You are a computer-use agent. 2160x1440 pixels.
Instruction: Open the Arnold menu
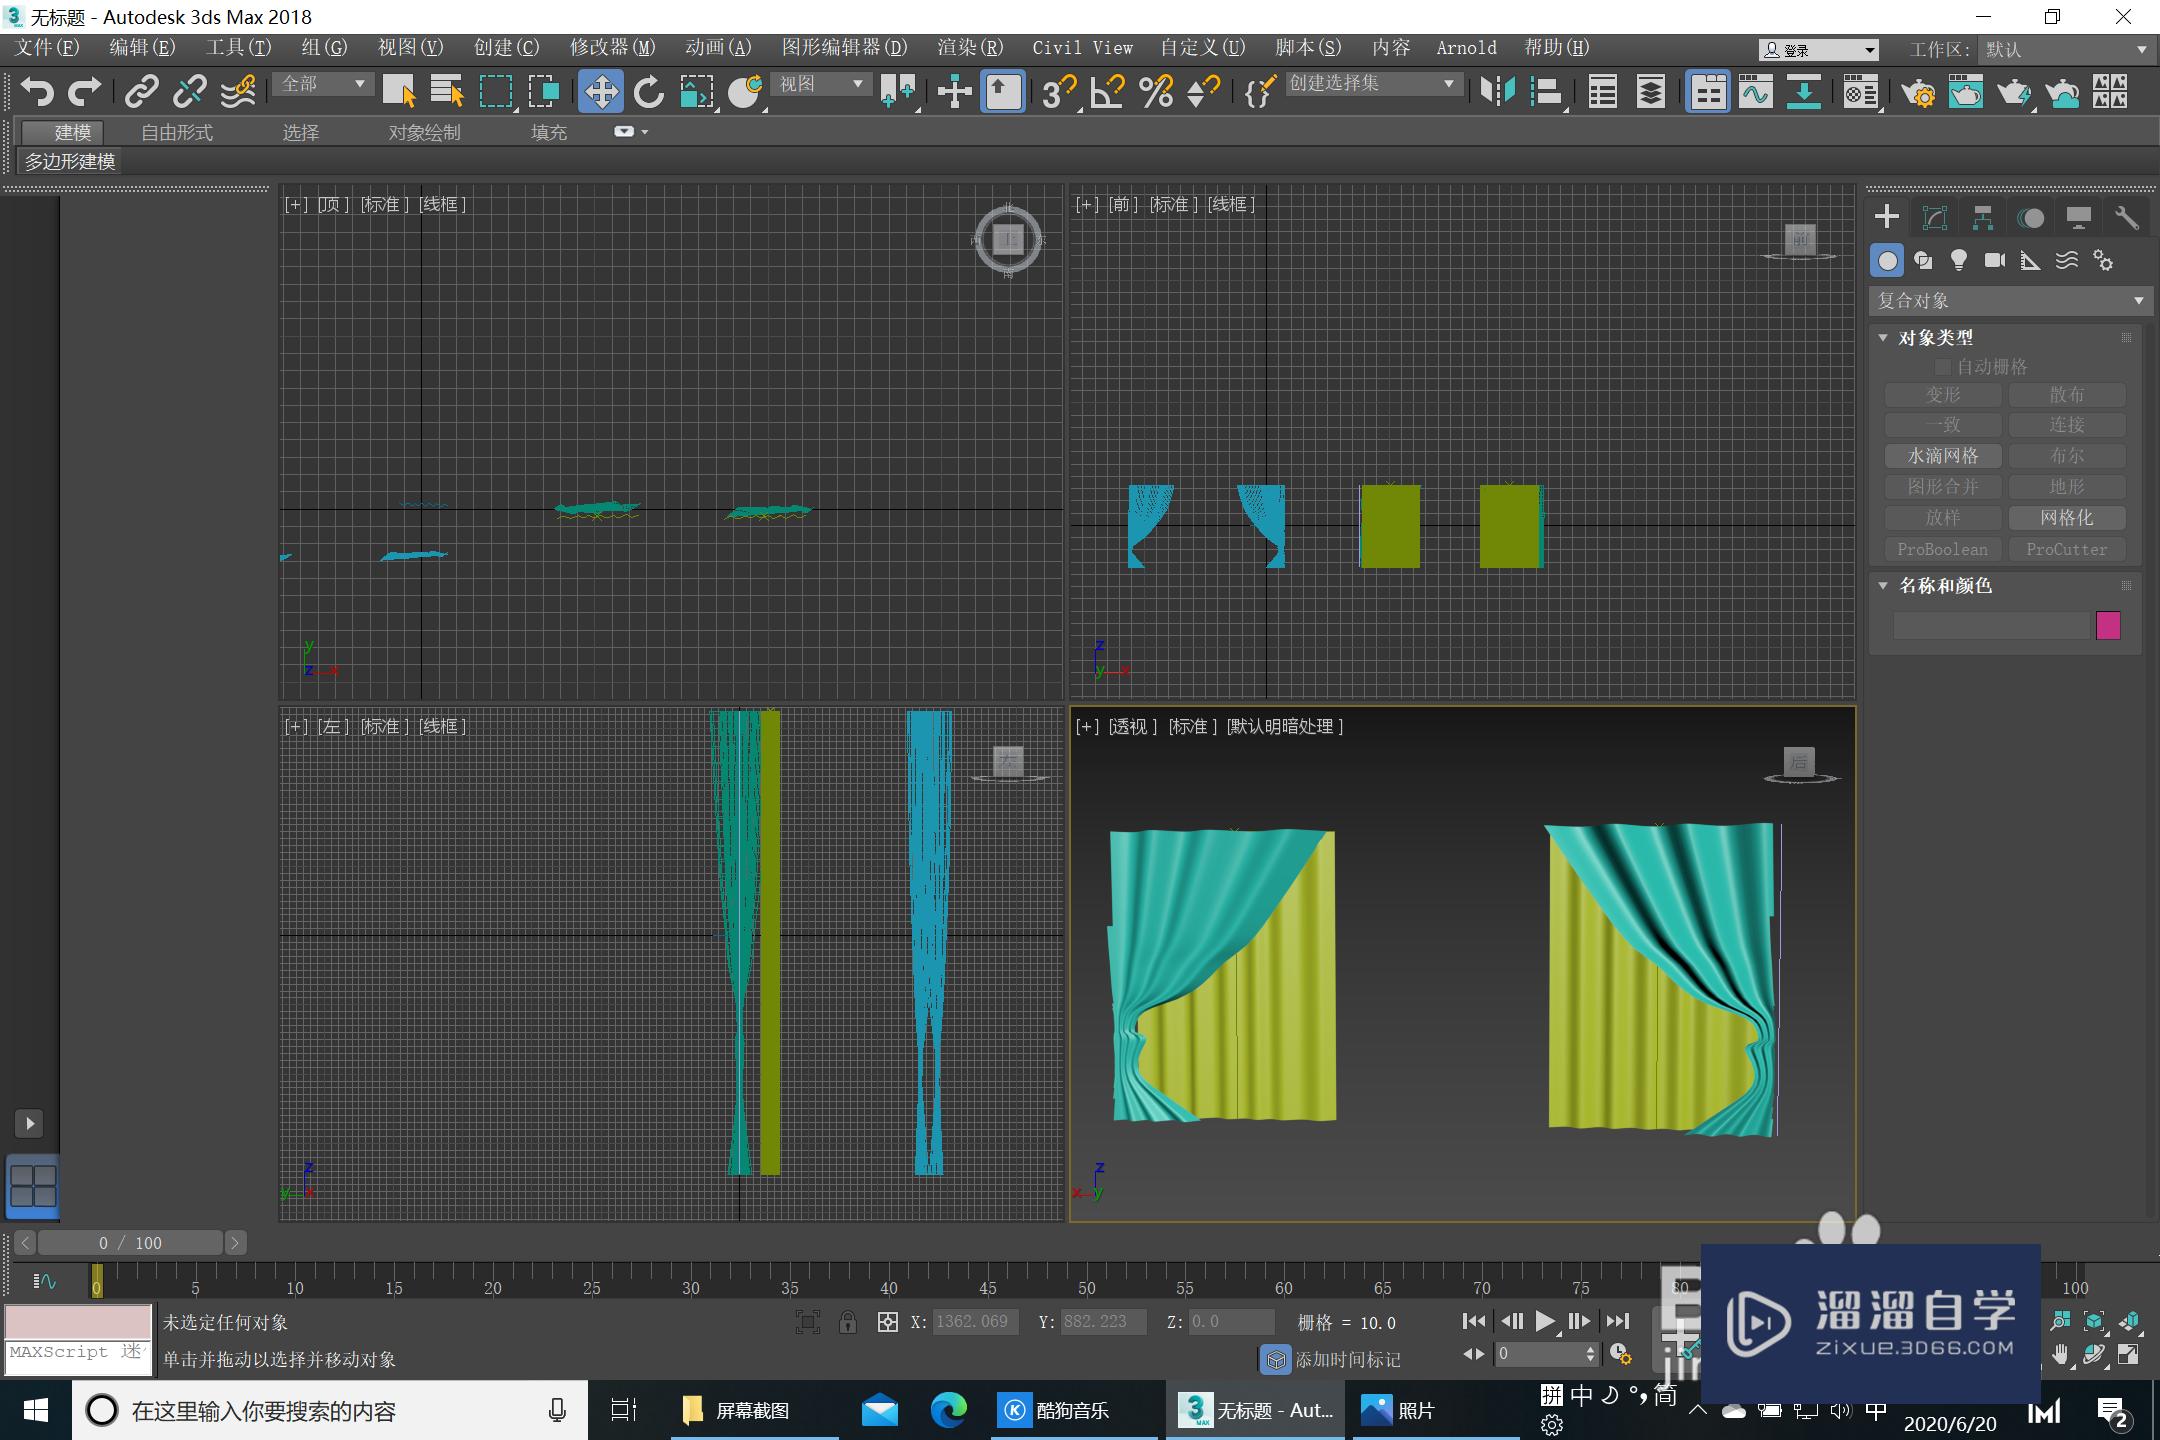[1466, 48]
